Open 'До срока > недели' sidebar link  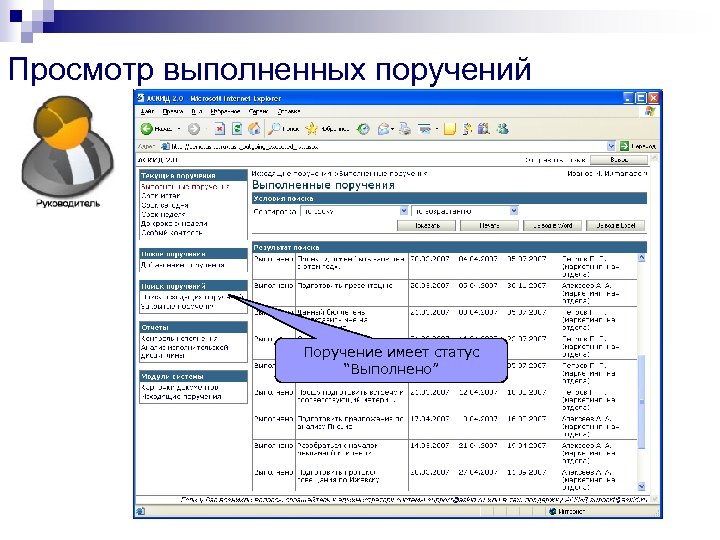[x=174, y=224]
